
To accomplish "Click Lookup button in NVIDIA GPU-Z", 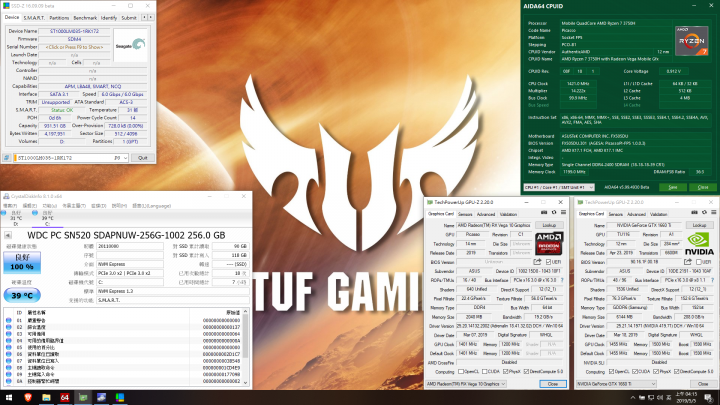I will pyautogui.click(x=699, y=225).
